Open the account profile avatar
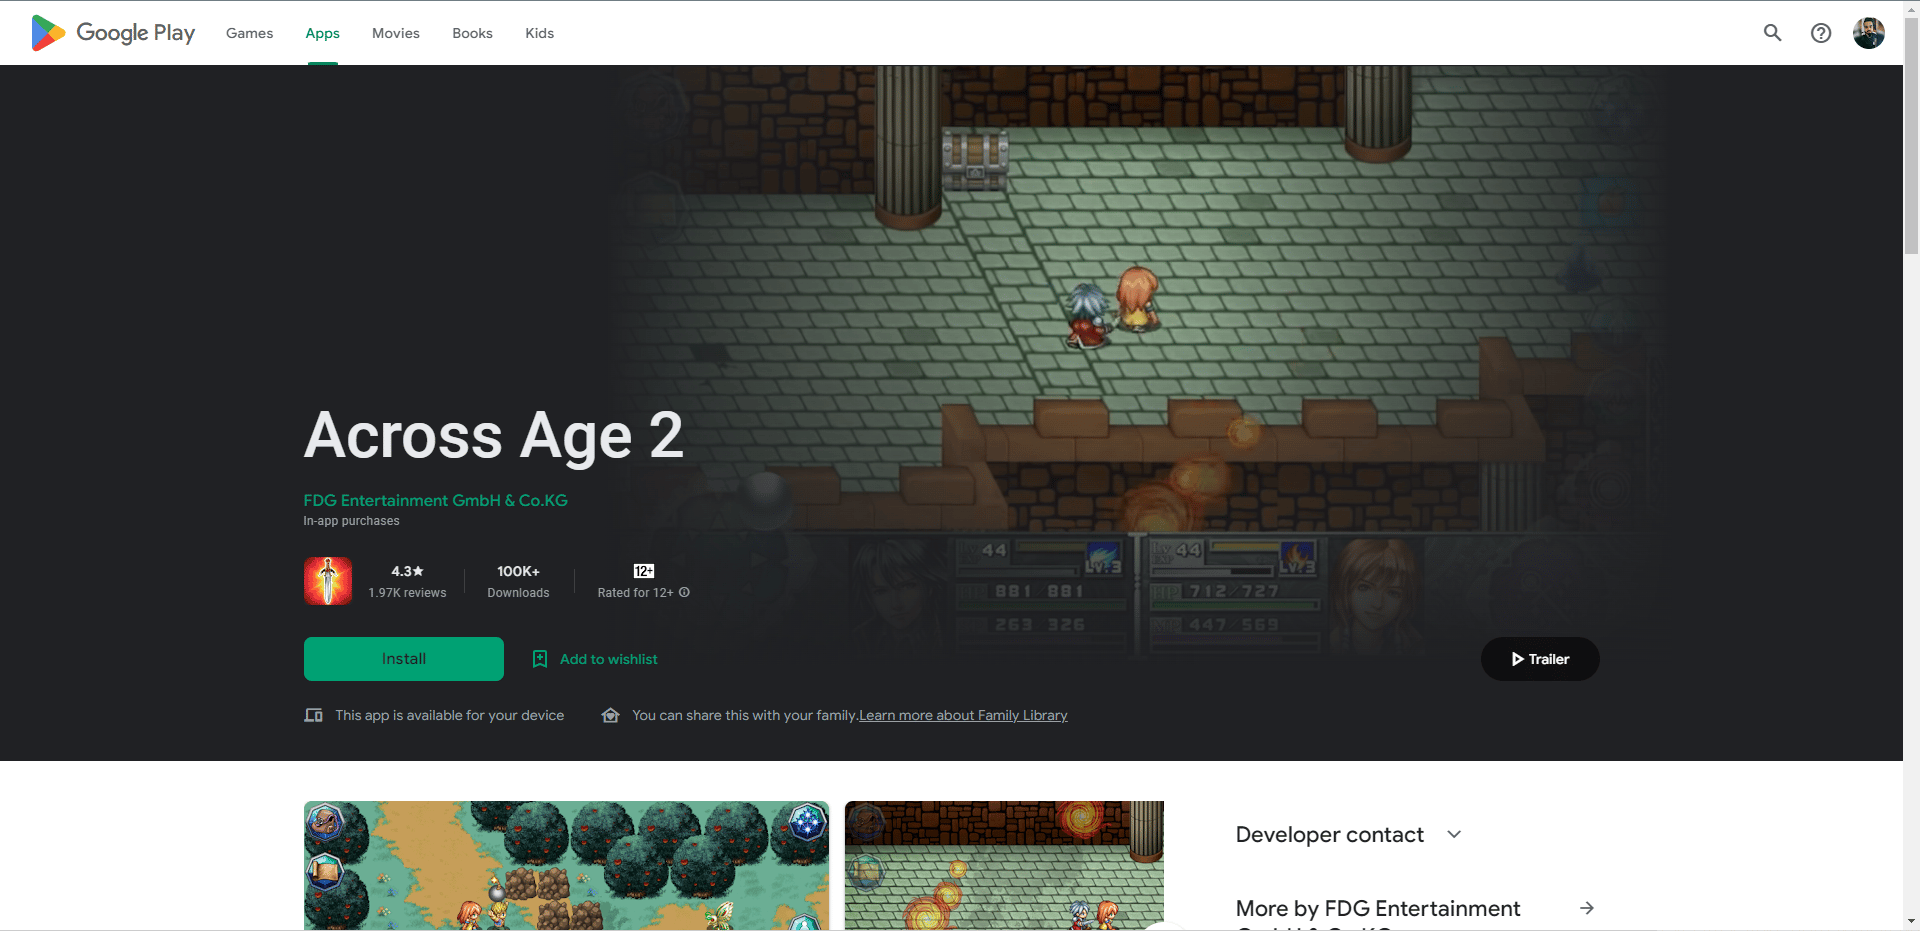Image resolution: width=1920 pixels, height=931 pixels. (x=1869, y=33)
